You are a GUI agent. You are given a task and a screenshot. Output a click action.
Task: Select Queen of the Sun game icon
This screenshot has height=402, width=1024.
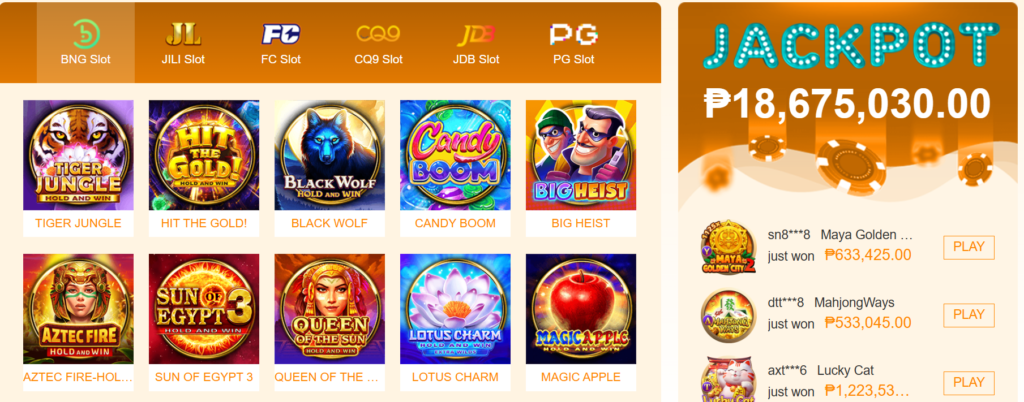coord(330,309)
